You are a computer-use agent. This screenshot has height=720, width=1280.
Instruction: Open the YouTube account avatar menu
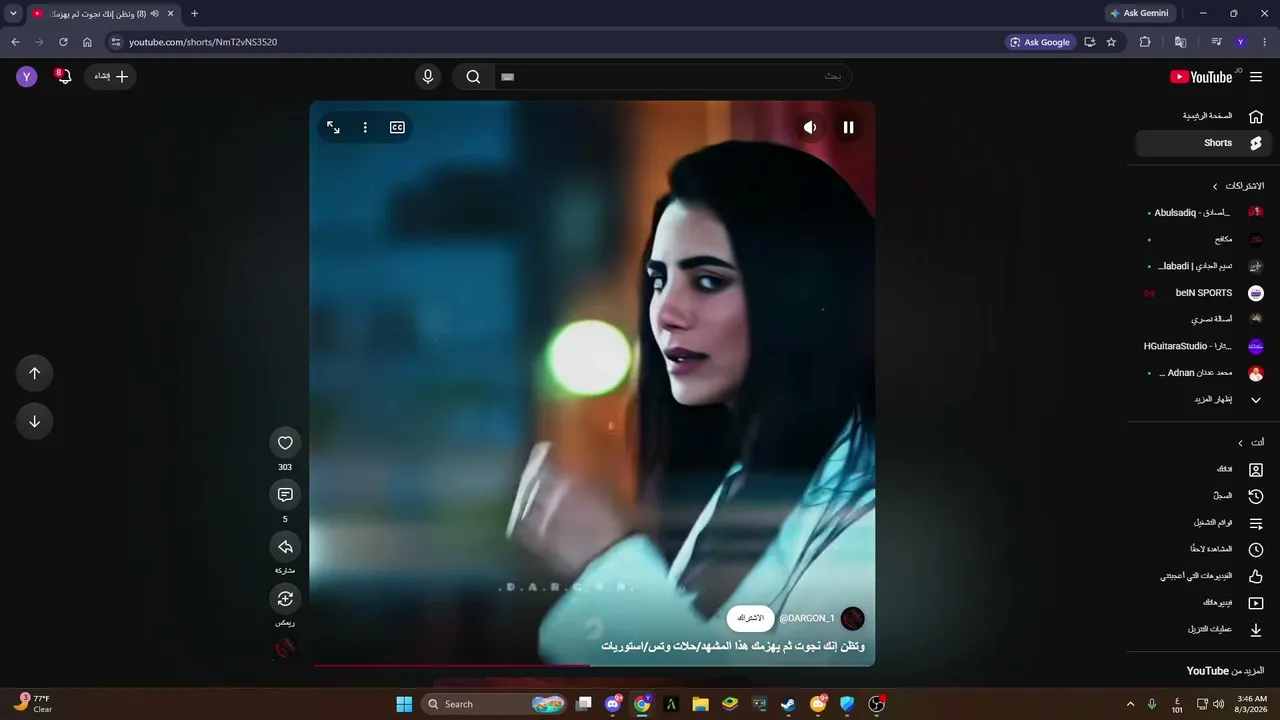point(27,76)
